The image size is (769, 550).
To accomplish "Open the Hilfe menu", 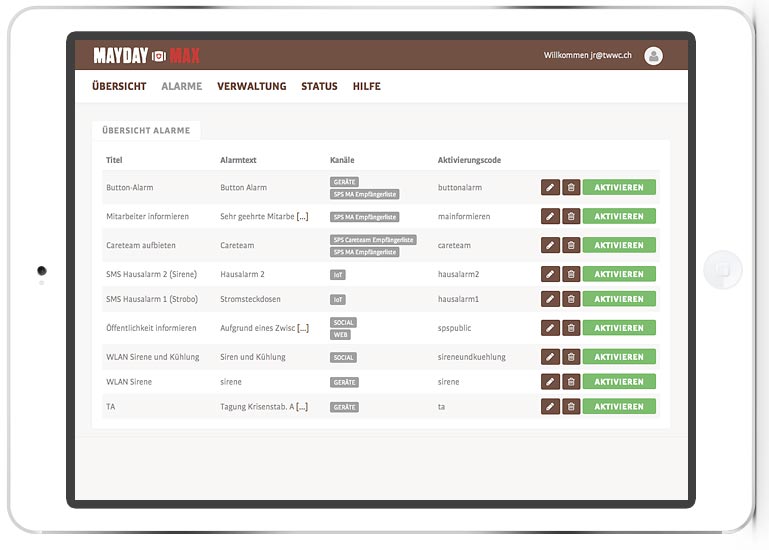I will click(366, 87).
